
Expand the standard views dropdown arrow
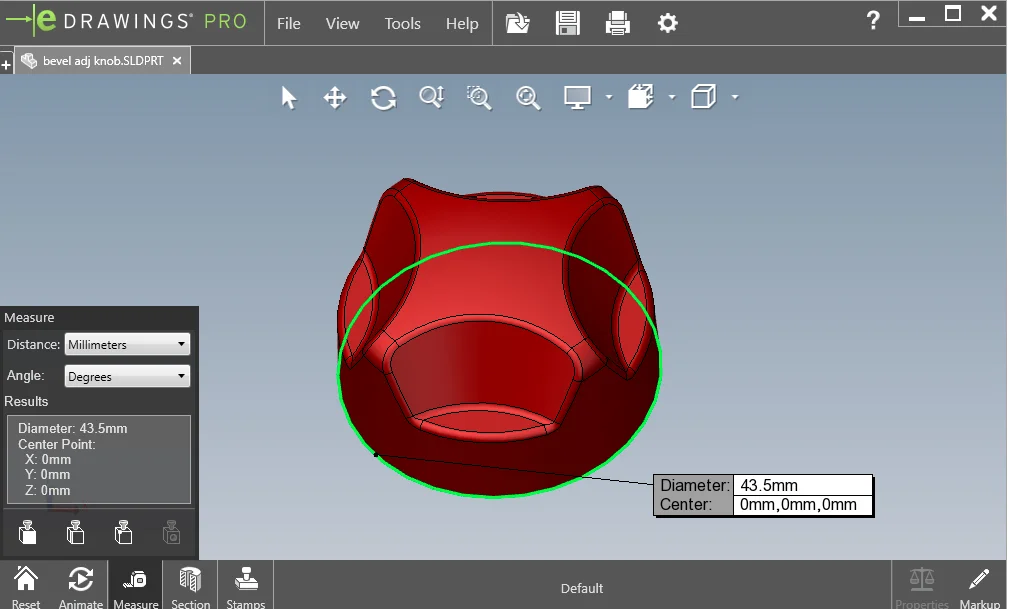point(736,97)
